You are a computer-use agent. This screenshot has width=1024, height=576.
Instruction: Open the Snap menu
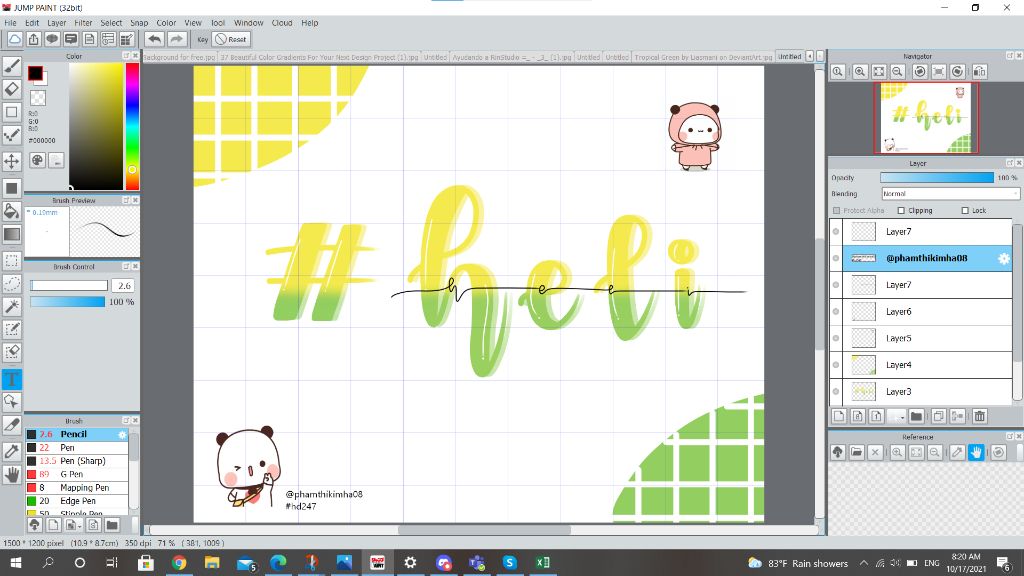pyautogui.click(x=139, y=23)
